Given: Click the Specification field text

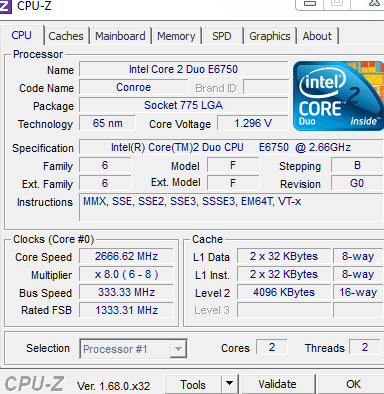Looking at the screenshot, I should tap(231, 147).
